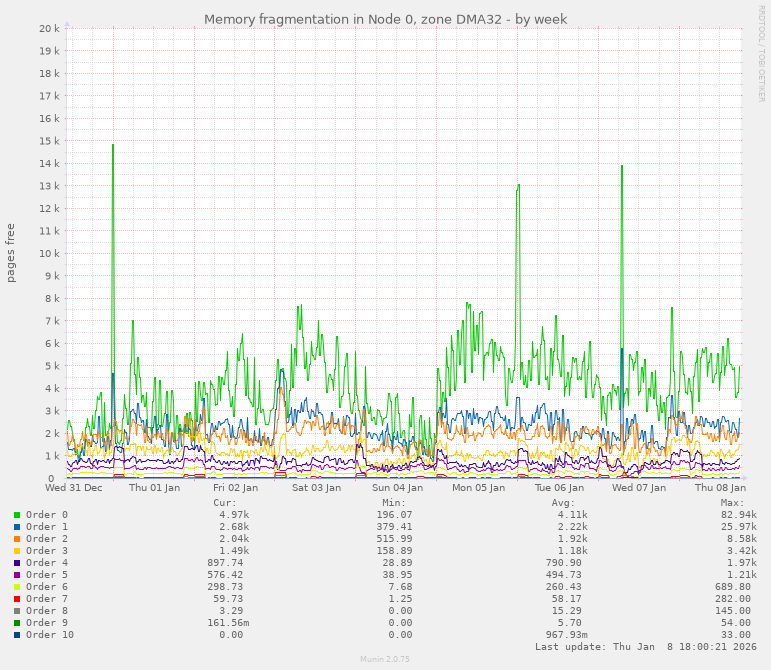771x670 pixels.
Task: Click Order 6 max value 689.80
Action: (x=733, y=587)
